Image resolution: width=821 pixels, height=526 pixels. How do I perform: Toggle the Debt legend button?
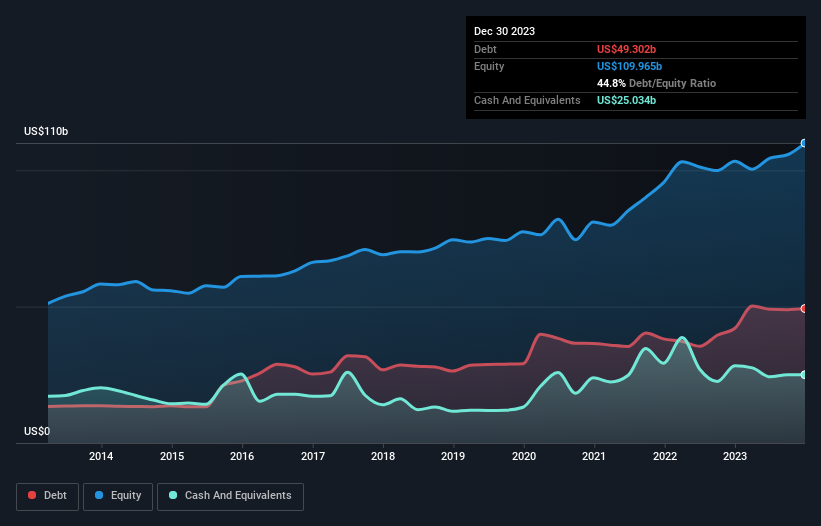coord(48,496)
